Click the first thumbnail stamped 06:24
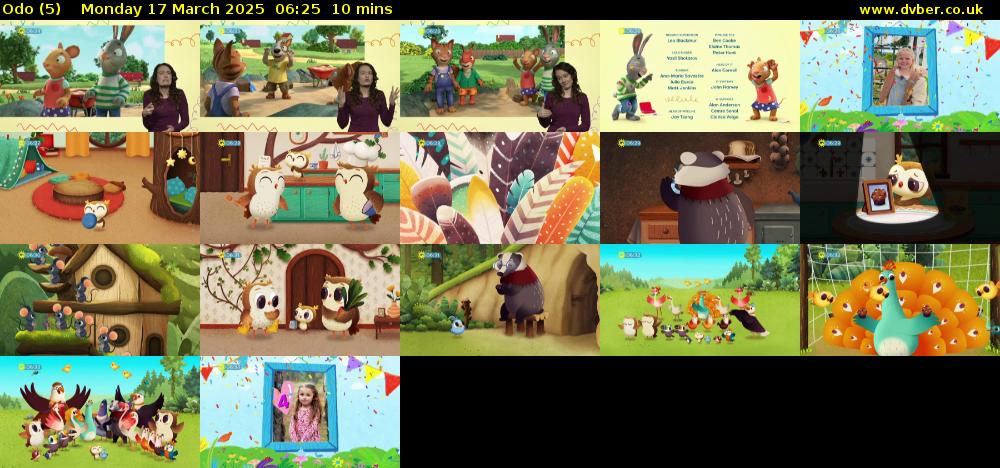1000x468 pixels. pos(99,76)
